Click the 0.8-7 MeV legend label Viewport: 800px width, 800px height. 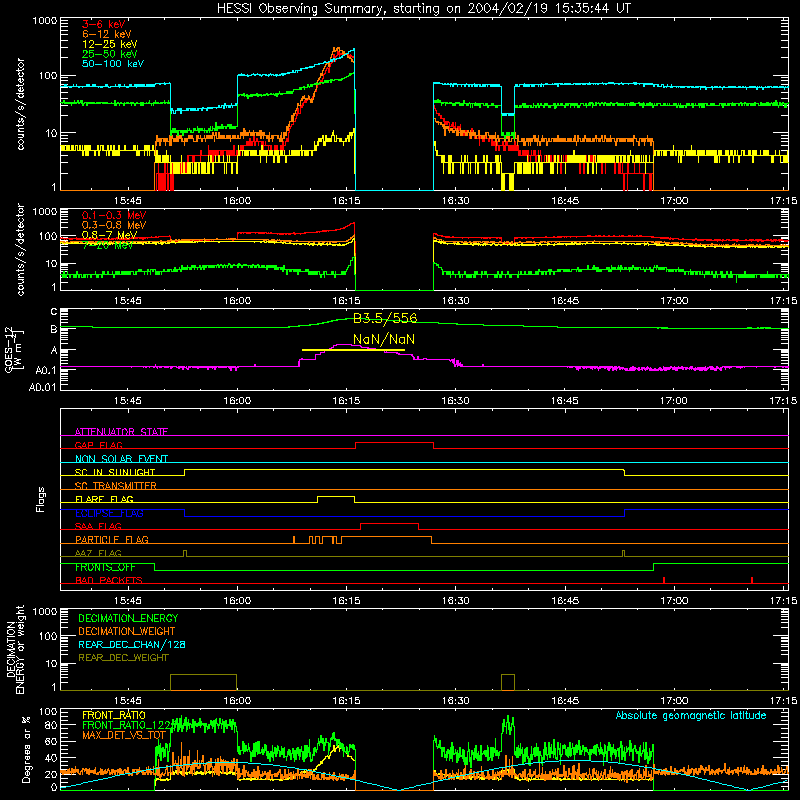[x=109, y=235]
